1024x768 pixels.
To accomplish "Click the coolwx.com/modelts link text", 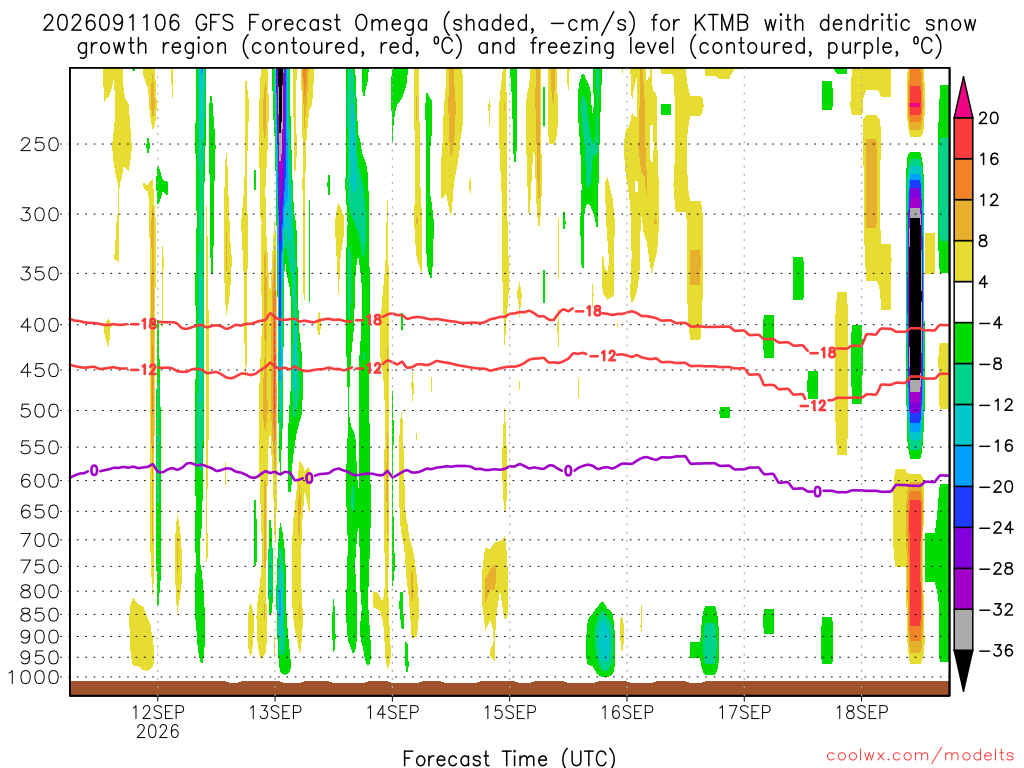I will pos(920,756).
